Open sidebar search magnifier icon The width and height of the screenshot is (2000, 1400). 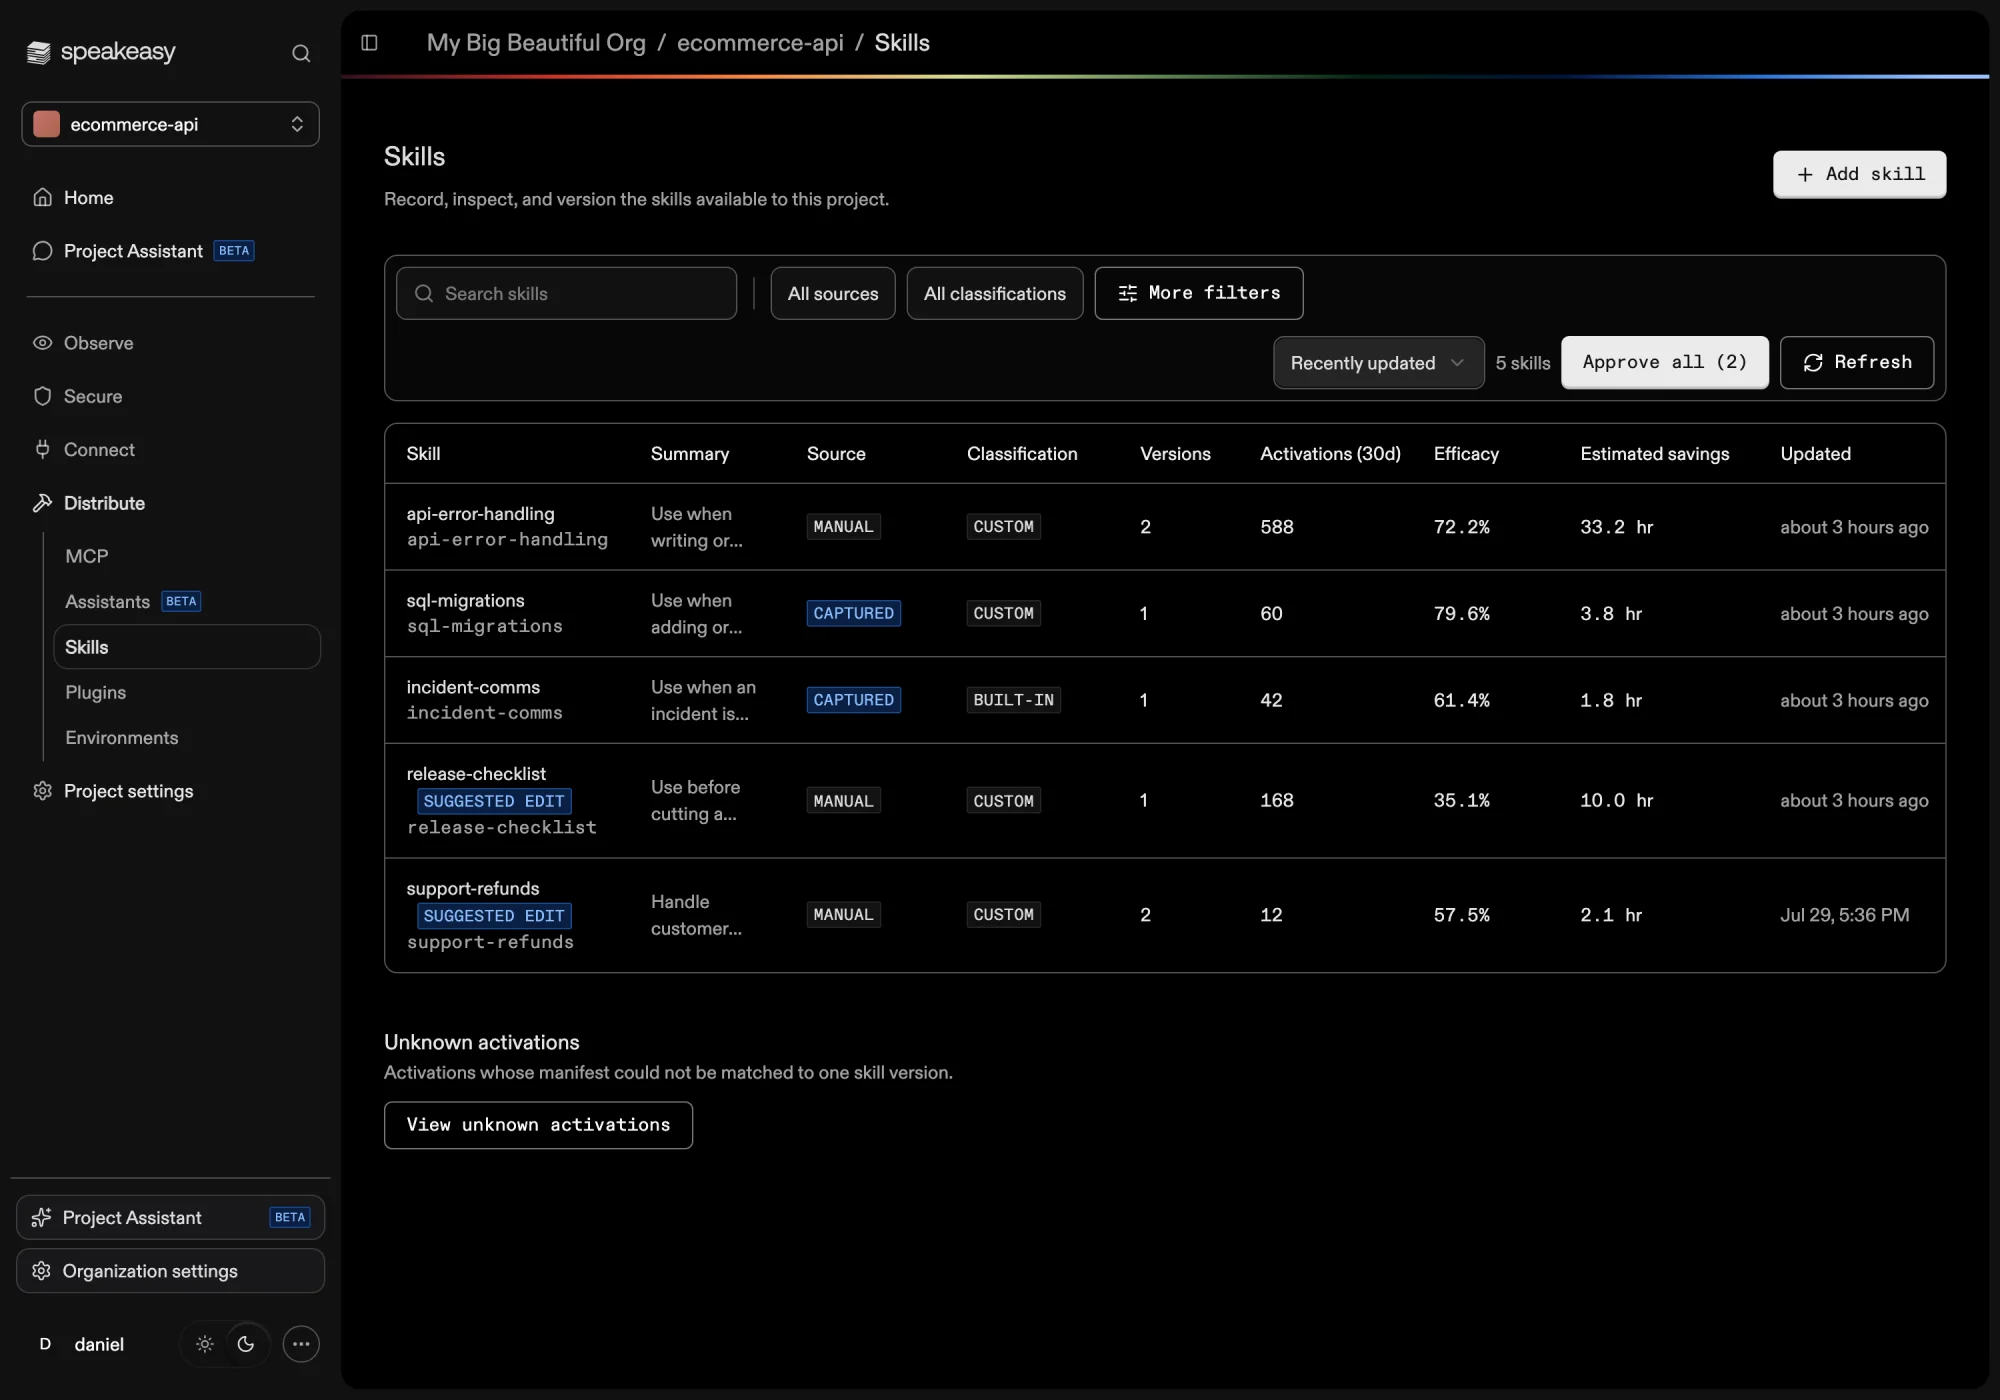301,53
